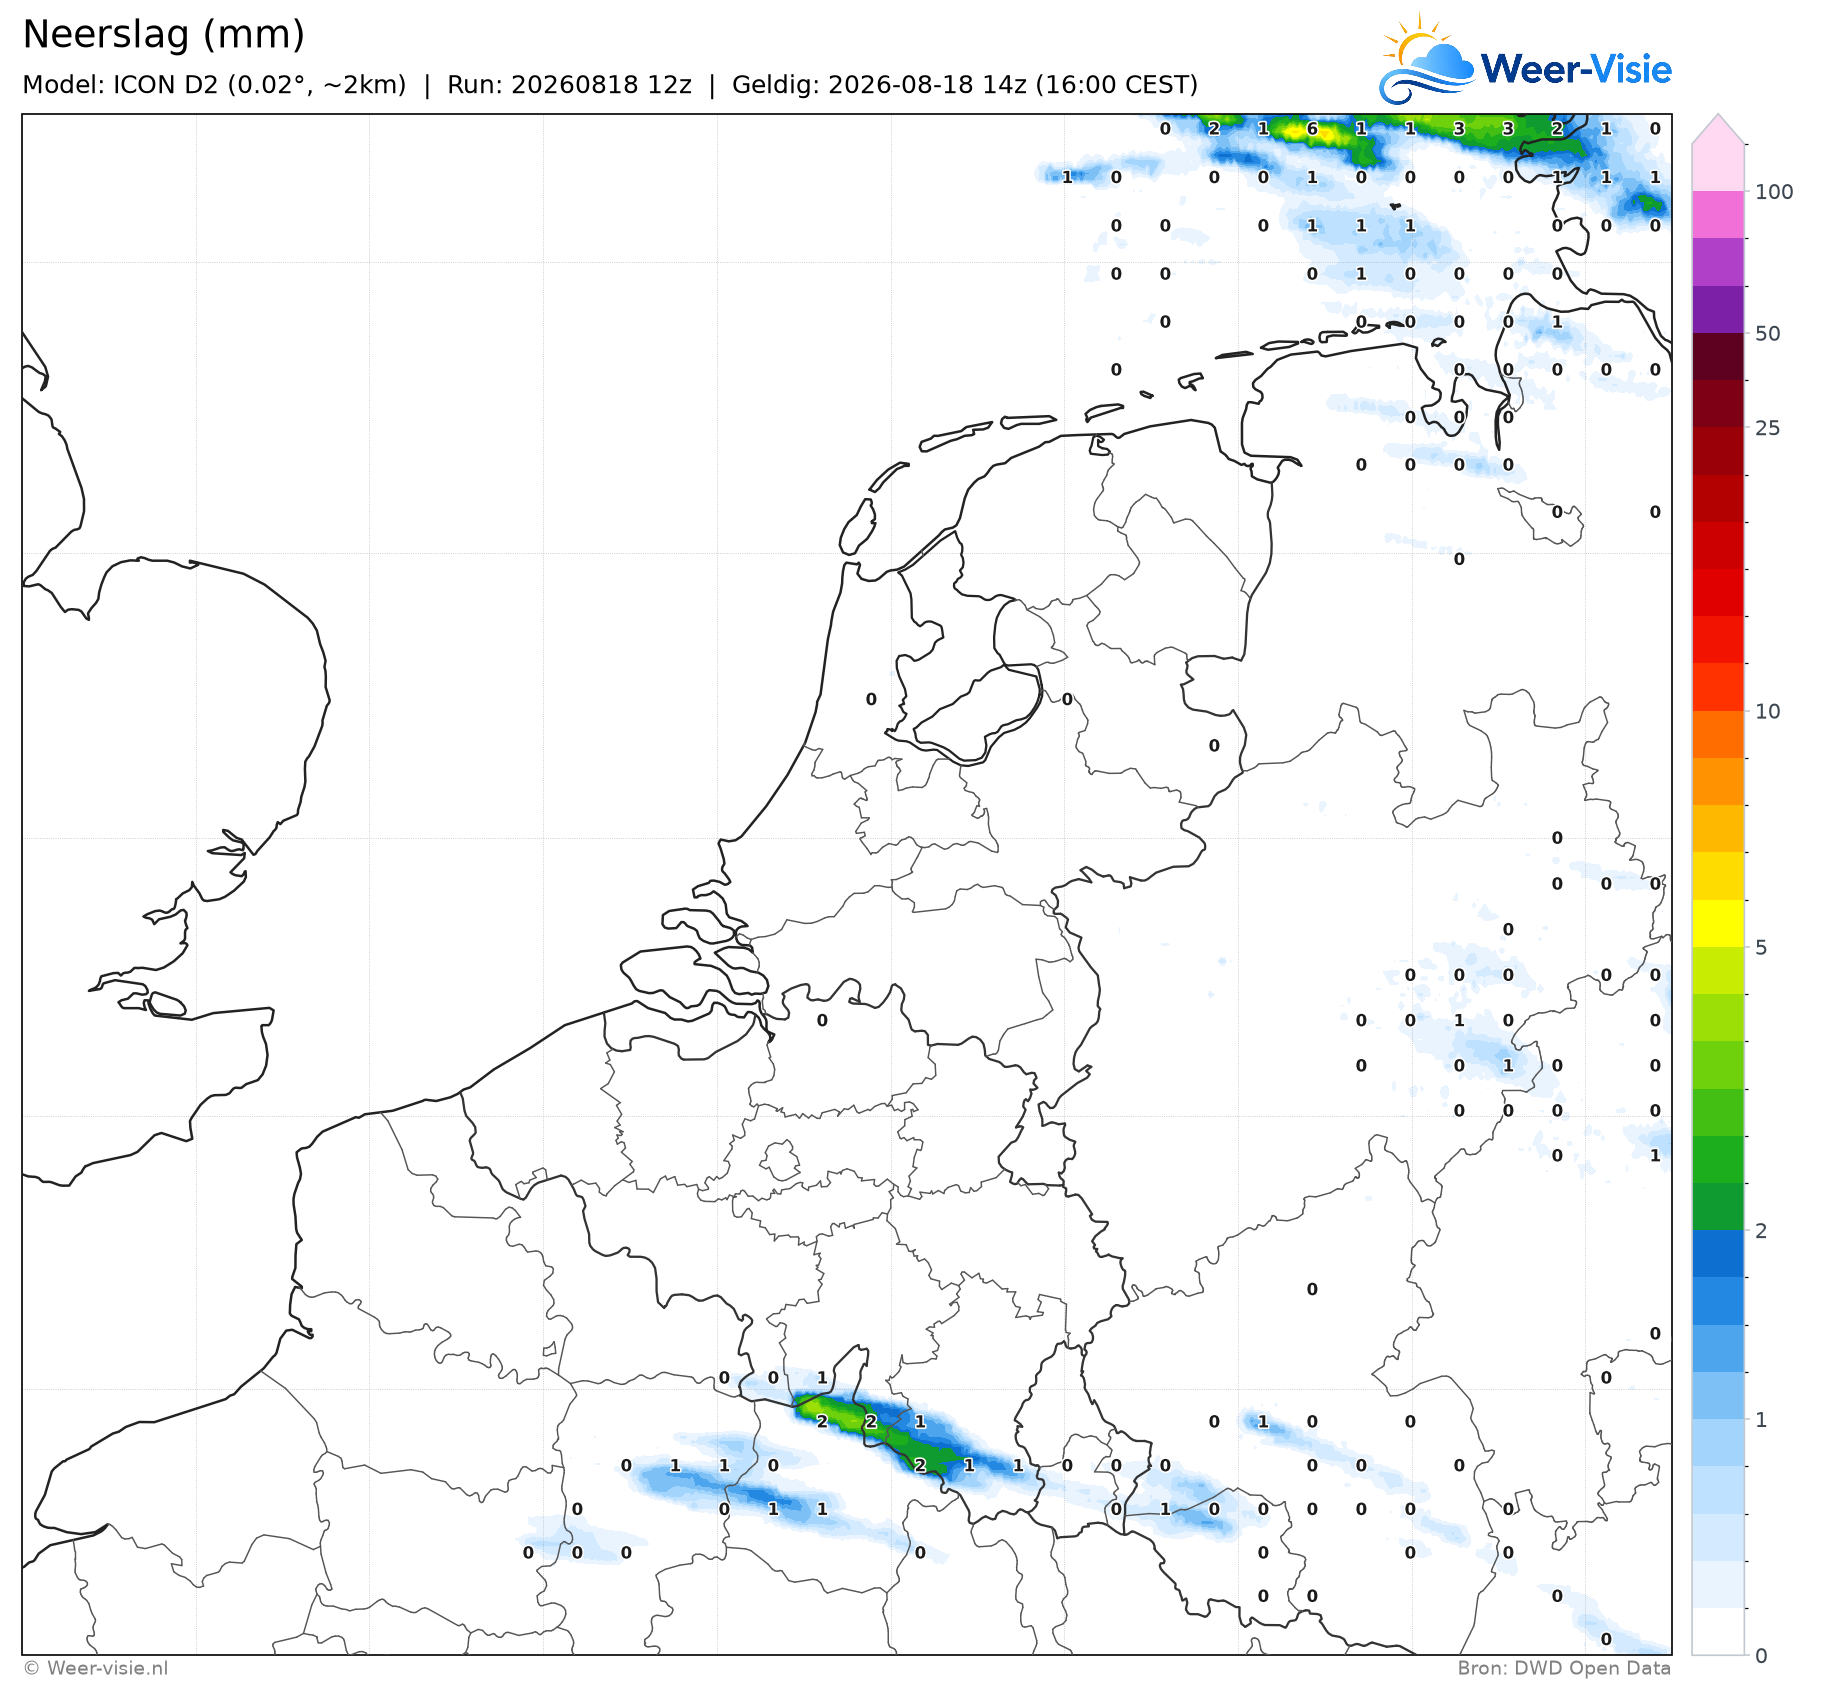Click the Weer-Visie brand name text
This screenshot has width=1824, height=1681.
pyautogui.click(x=1576, y=68)
